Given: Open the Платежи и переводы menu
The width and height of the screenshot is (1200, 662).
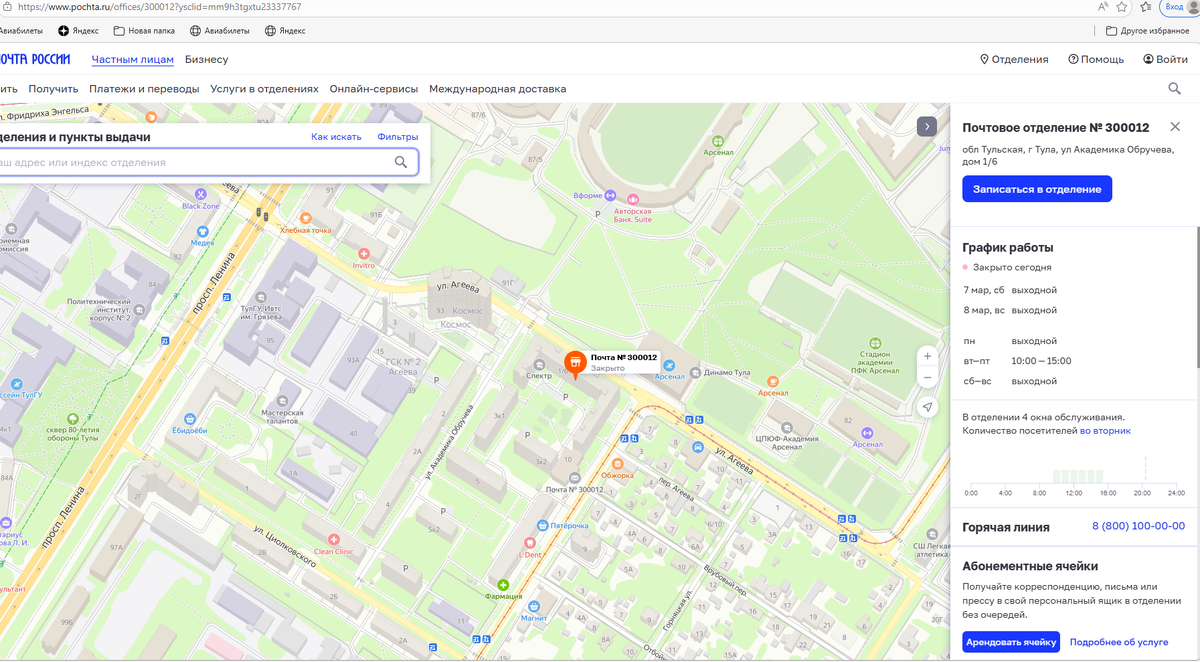Looking at the screenshot, I should [144, 89].
